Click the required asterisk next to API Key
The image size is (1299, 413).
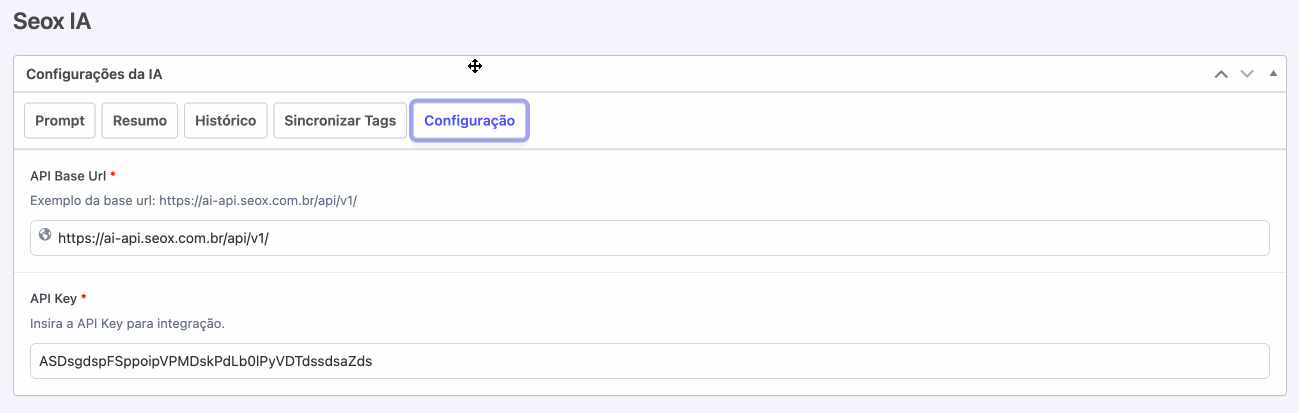[x=84, y=298]
